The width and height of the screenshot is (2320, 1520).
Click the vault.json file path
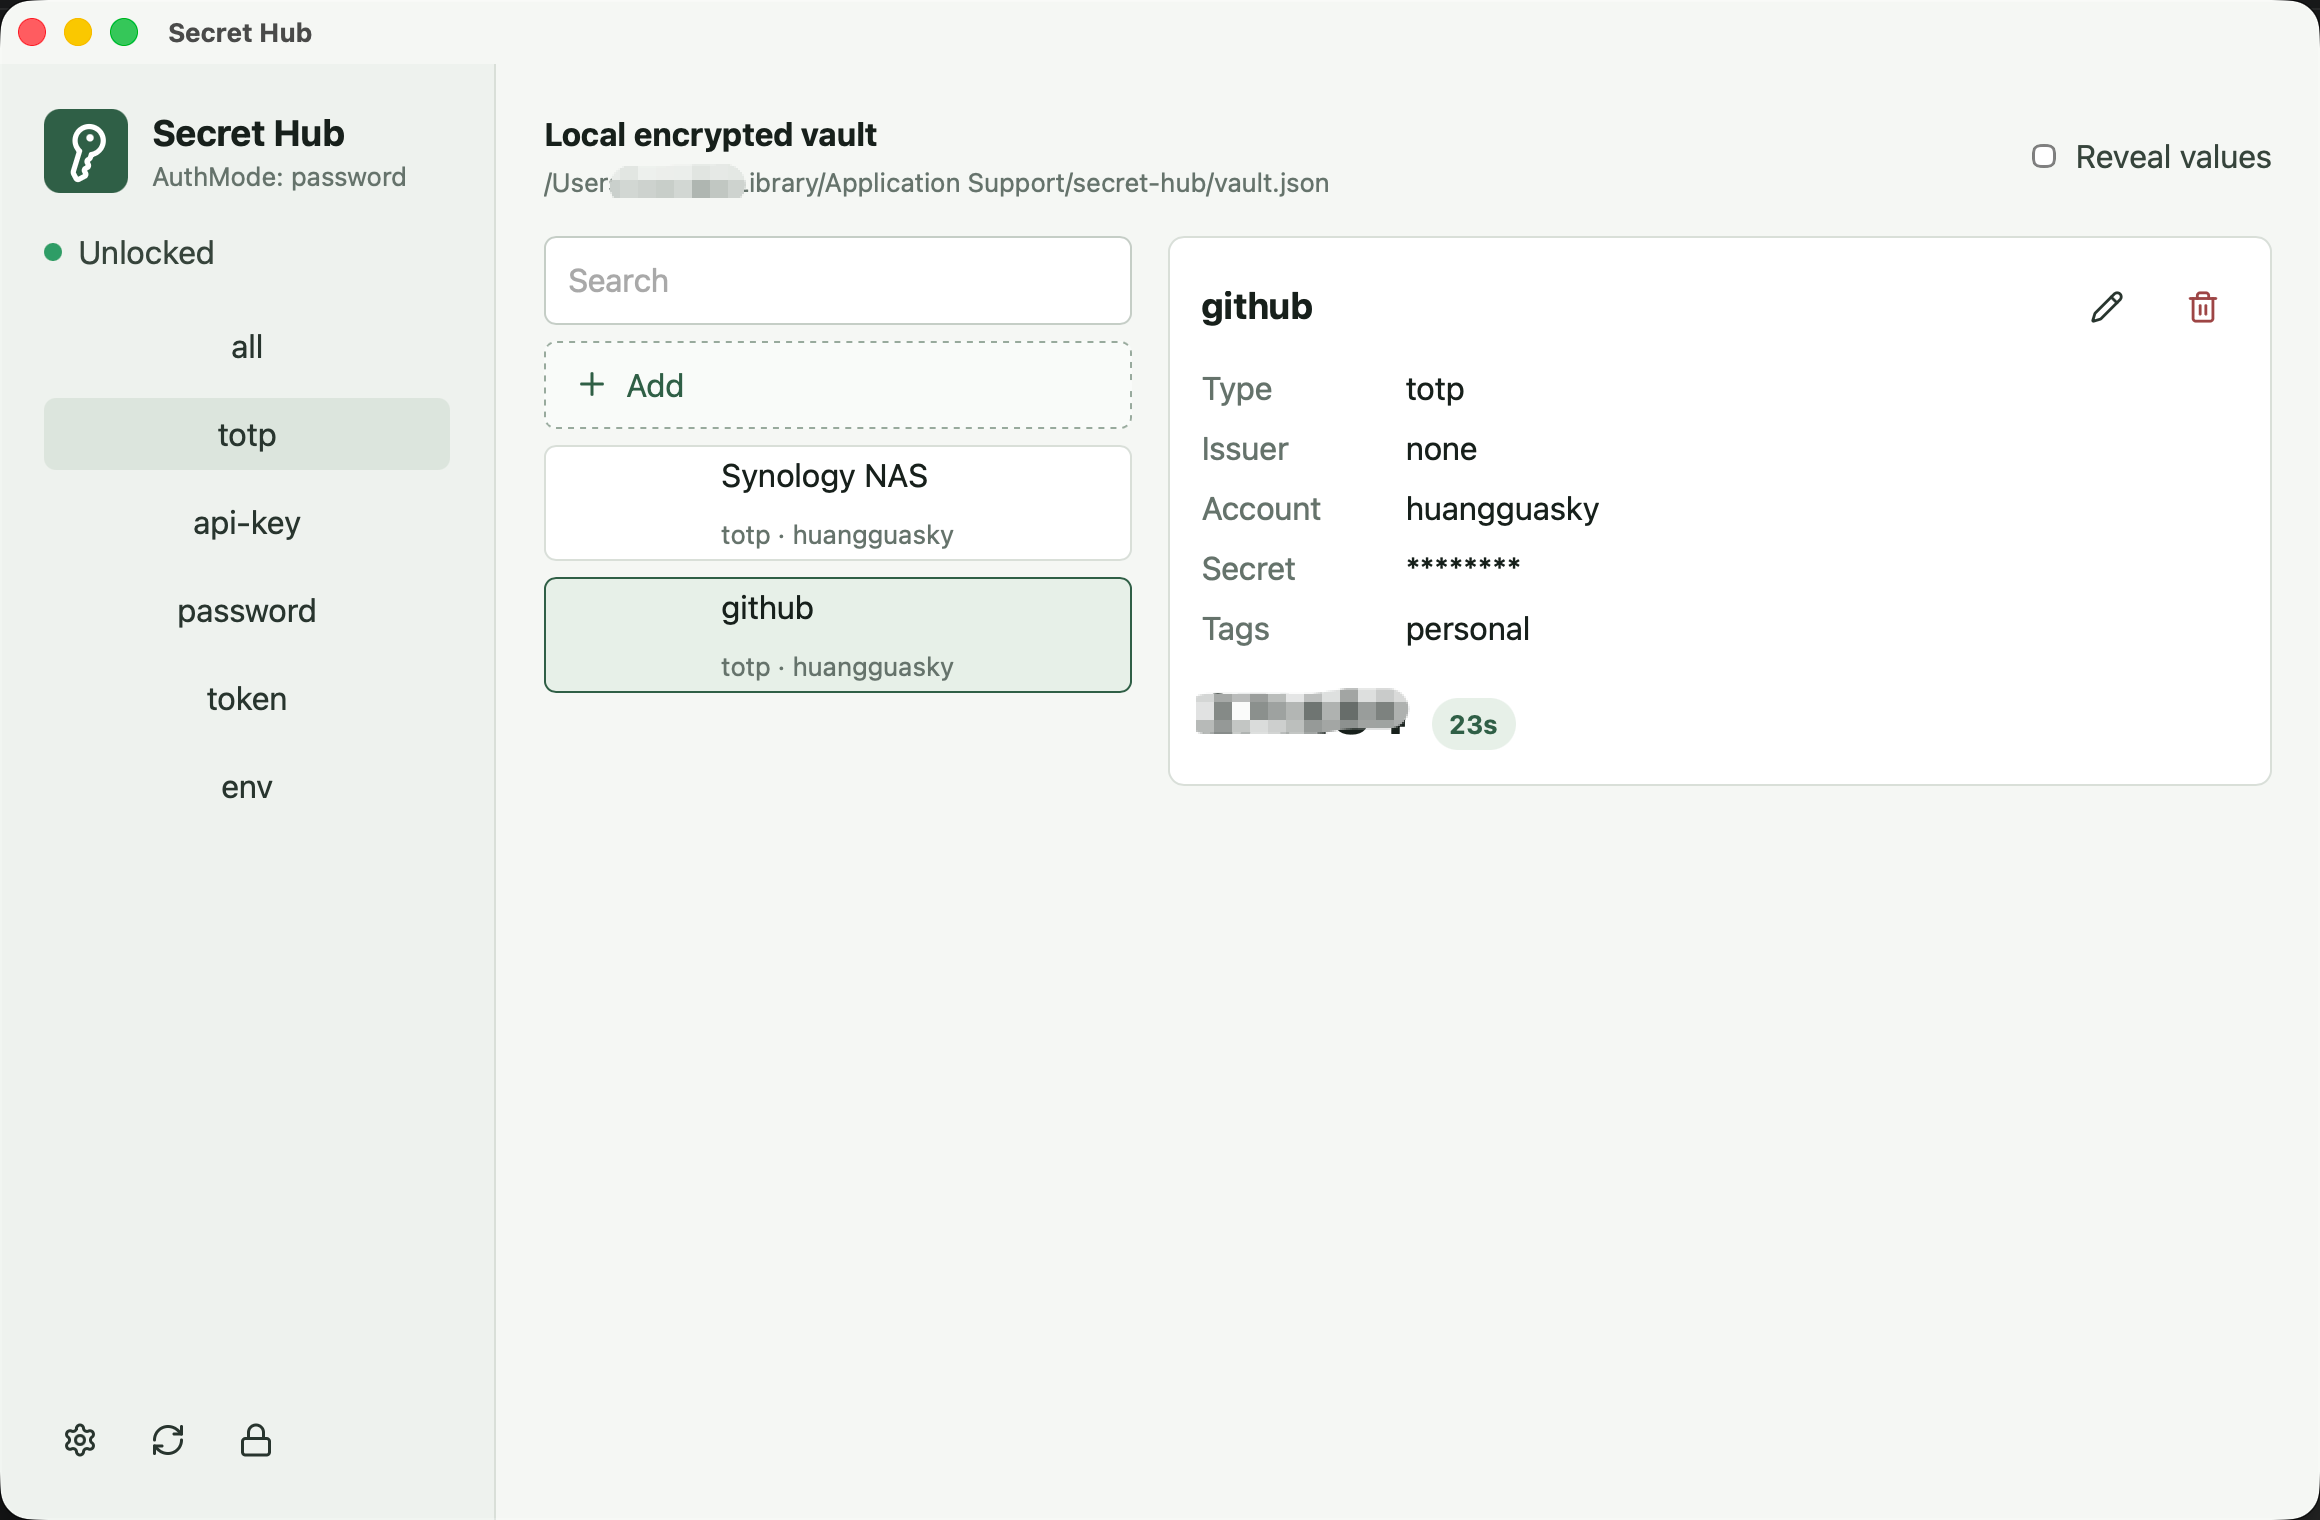(x=936, y=183)
